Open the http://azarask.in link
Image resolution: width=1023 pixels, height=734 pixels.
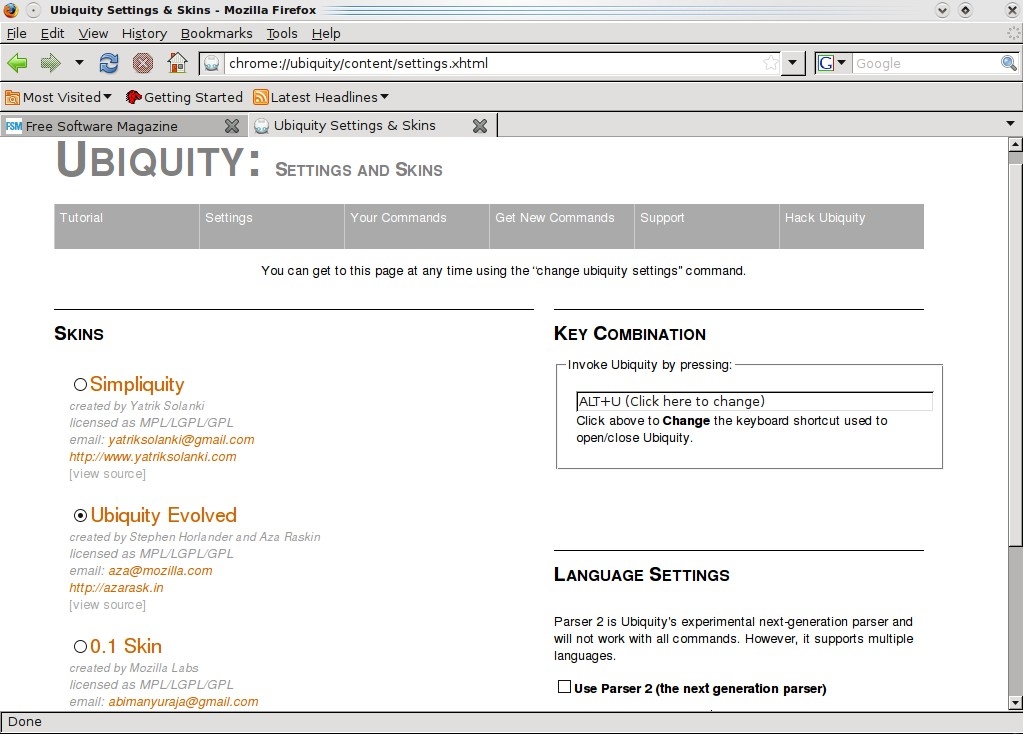click(116, 587)
